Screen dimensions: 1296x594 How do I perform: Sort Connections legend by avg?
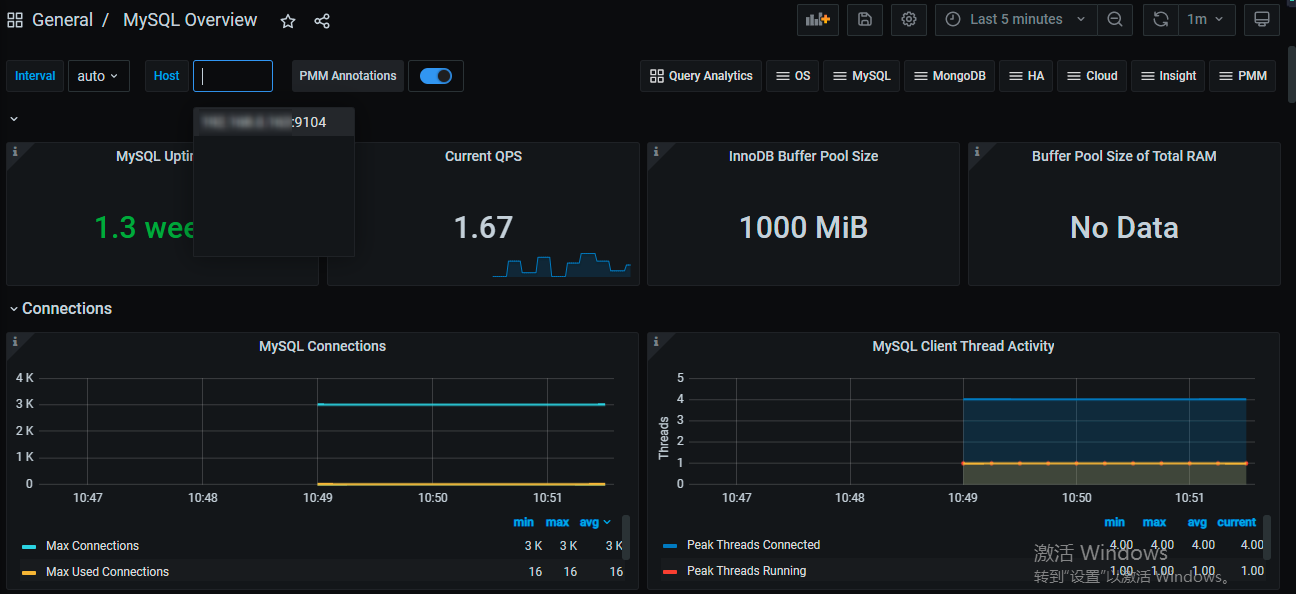pos(594,522)
